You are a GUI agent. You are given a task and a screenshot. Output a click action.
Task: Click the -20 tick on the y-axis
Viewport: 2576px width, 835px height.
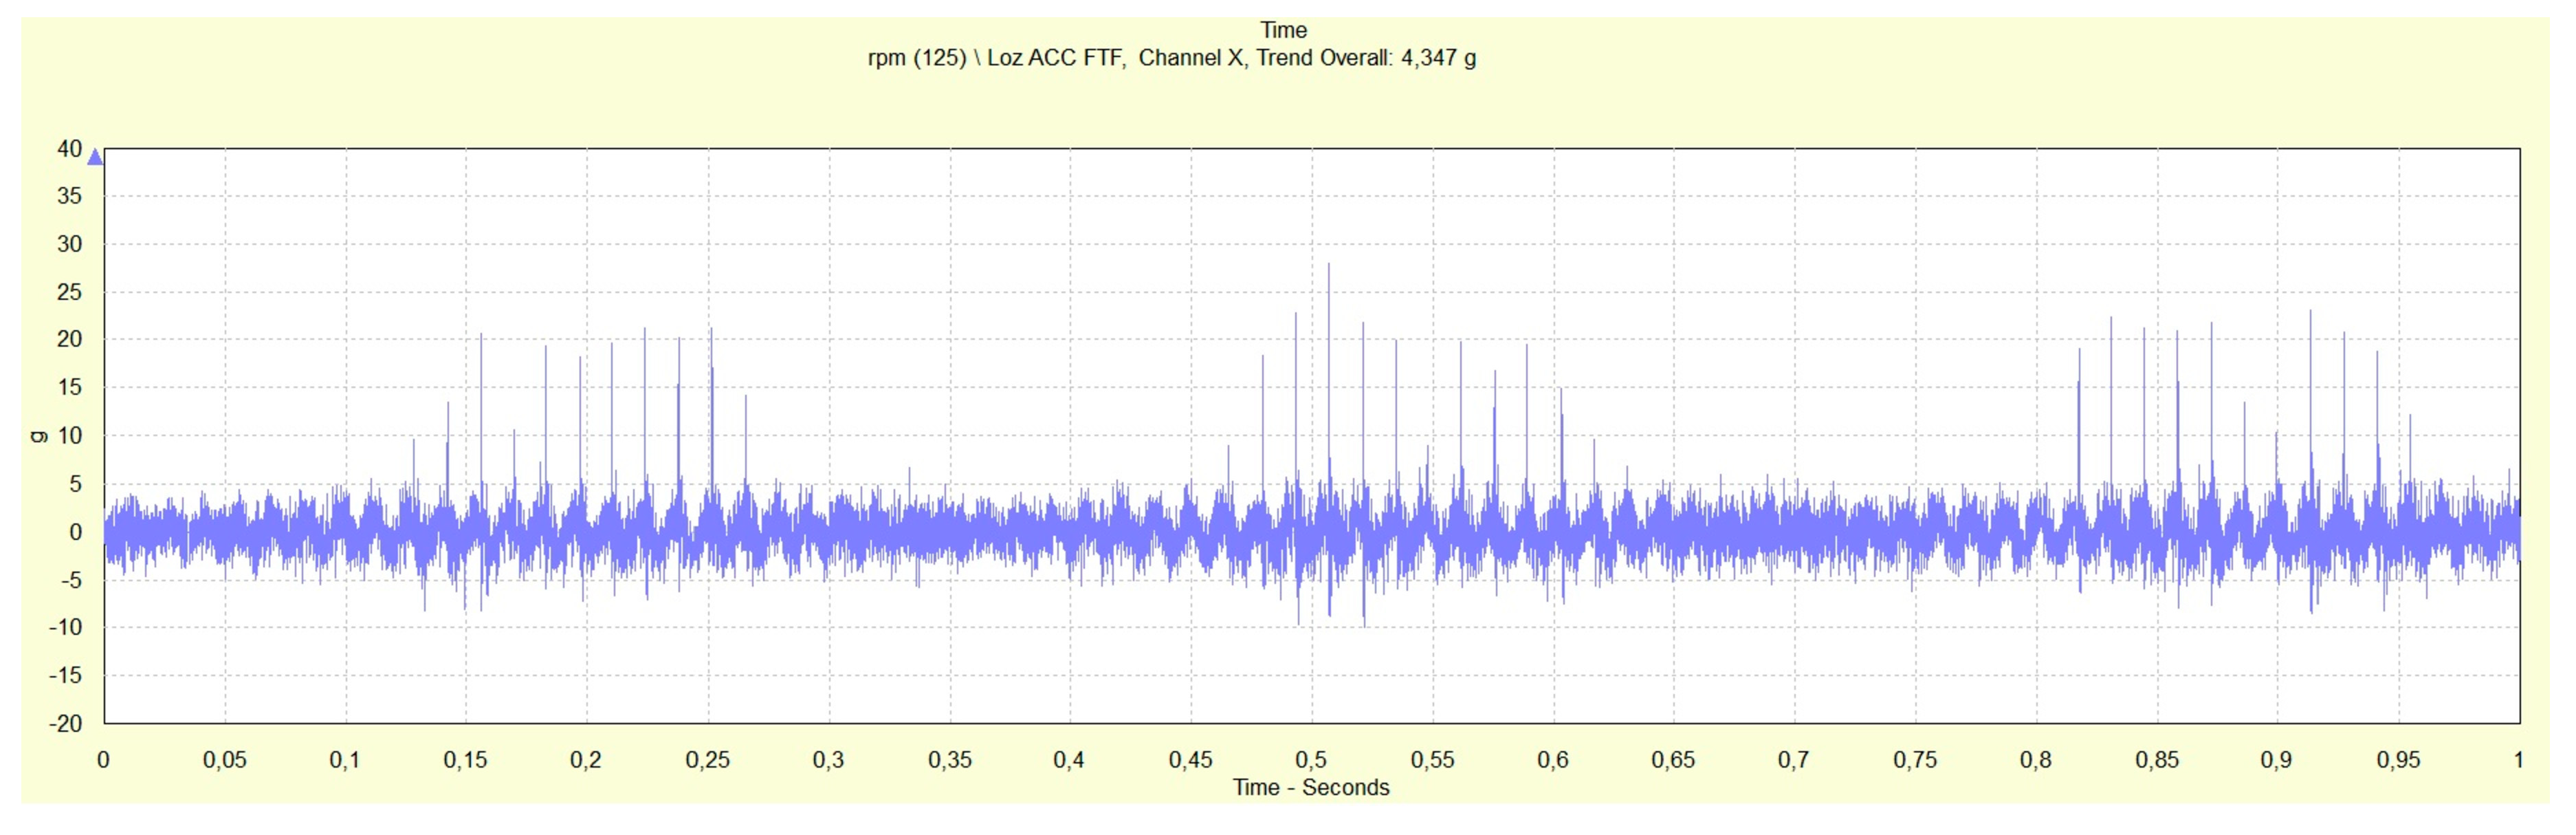pyautogui.click(x=66, y=723)
